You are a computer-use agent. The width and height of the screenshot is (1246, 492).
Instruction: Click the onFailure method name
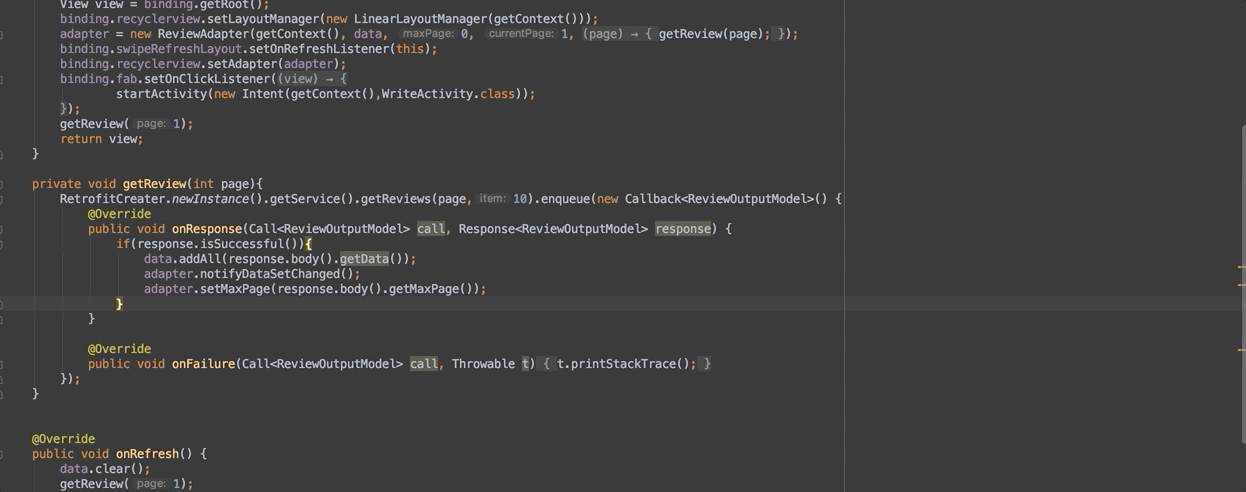204,364
